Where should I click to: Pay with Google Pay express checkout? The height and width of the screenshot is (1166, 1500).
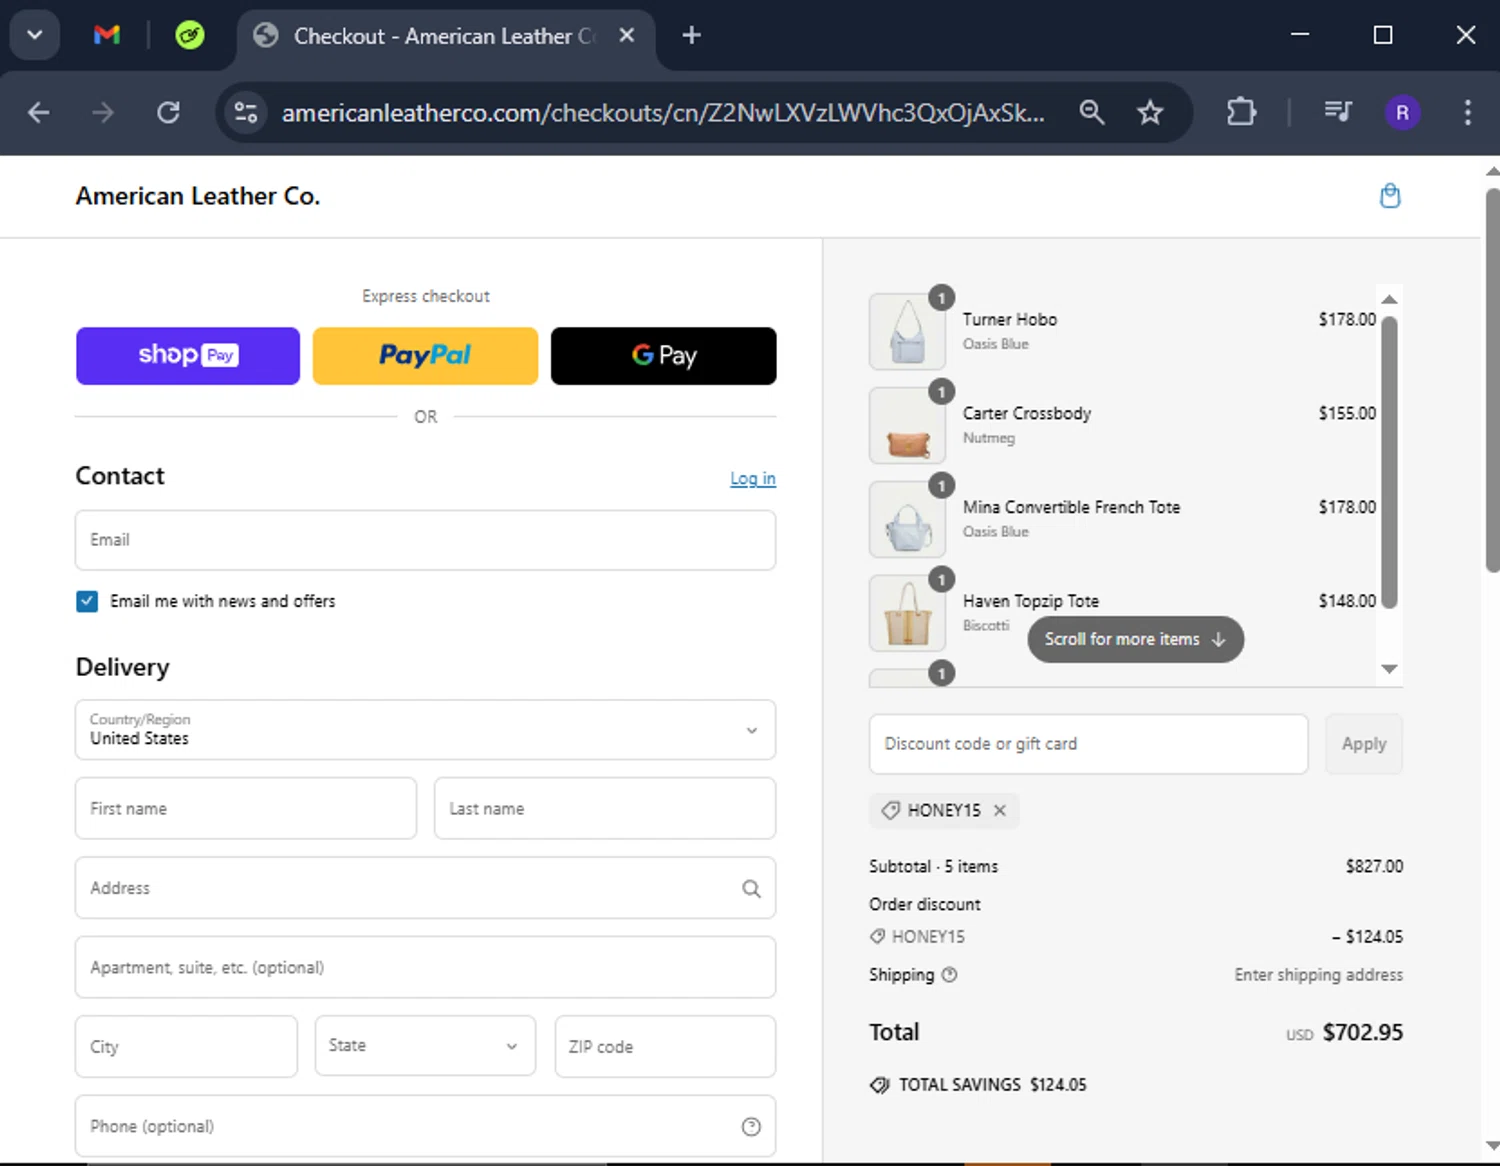pyautogui.click(x=663, y=356)
